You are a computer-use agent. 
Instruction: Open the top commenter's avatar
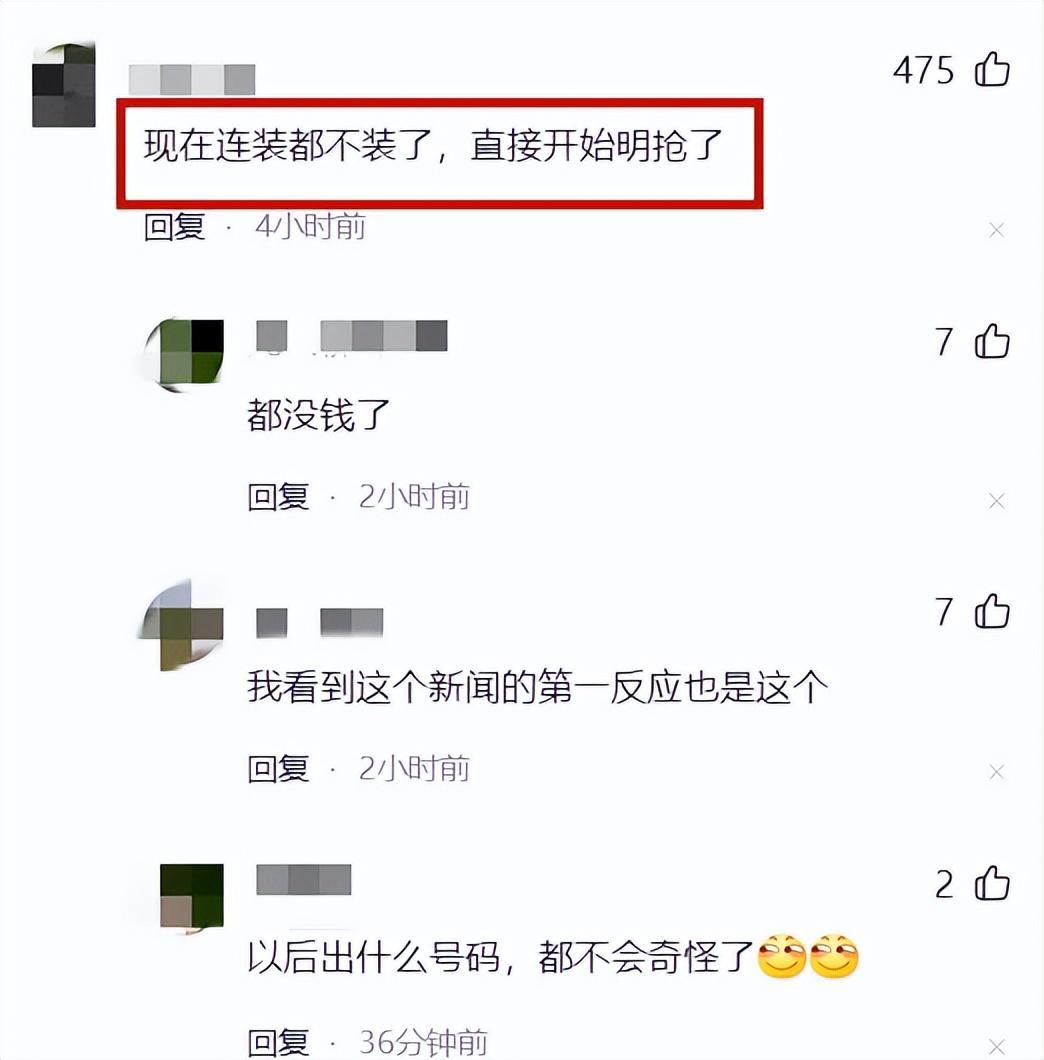tap(64, 85)
